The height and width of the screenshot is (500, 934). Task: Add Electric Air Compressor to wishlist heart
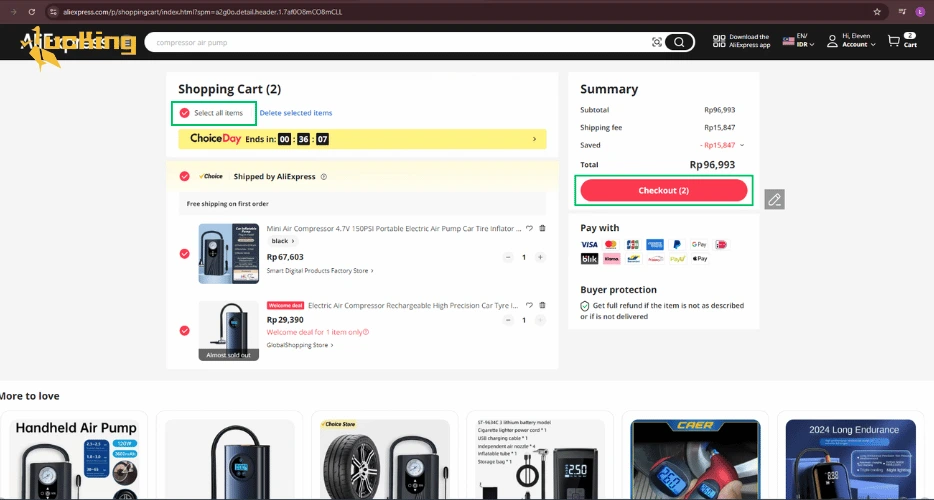point(530,305)
